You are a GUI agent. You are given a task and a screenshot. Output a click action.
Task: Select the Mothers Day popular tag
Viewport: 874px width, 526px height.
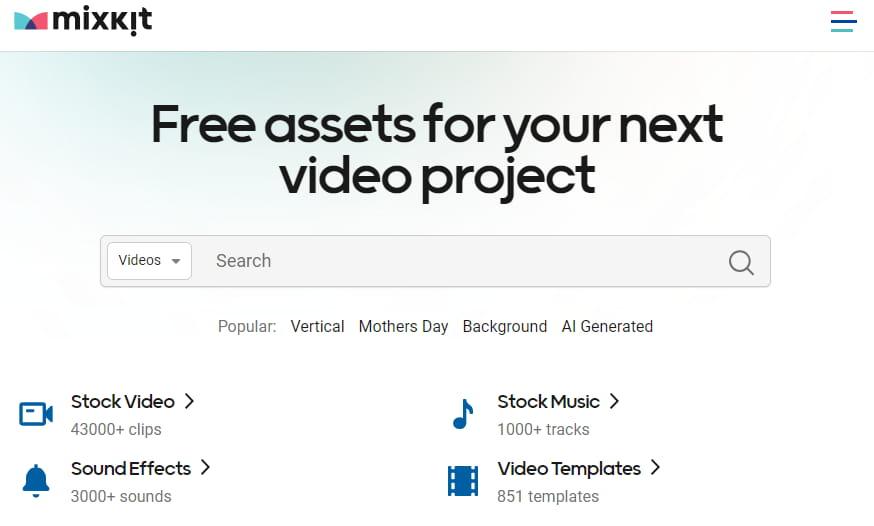(403, 326)
